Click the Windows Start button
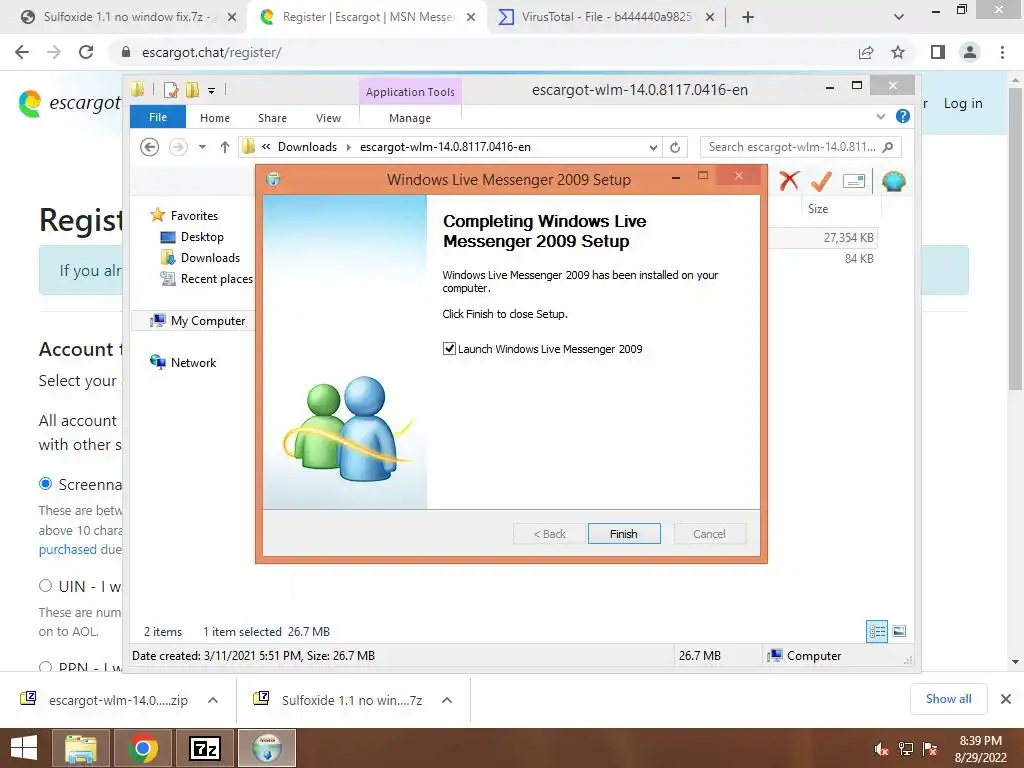The height and width of the screenshot is (768, 1024). click(24, 748)
